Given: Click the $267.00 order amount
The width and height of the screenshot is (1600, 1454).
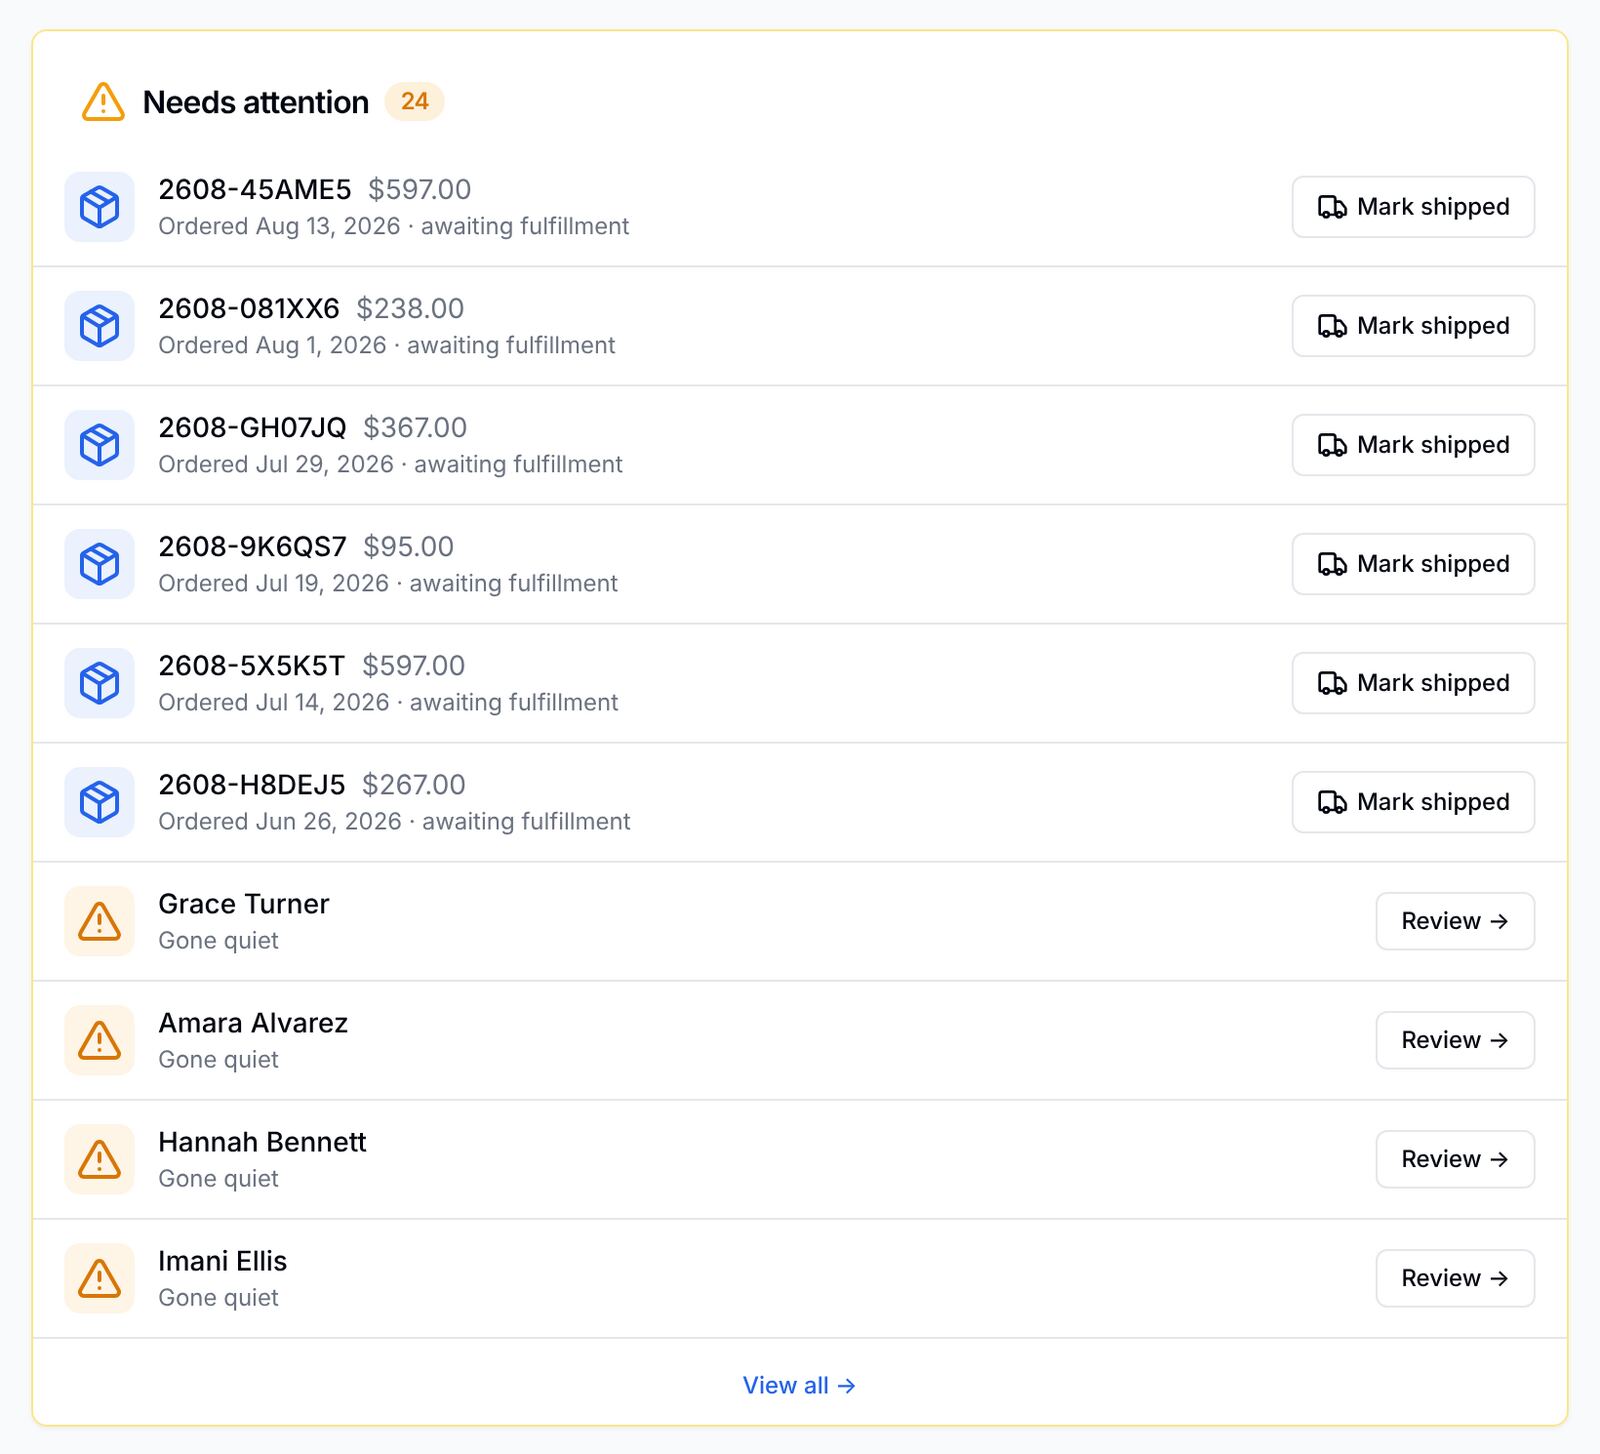Looking at the screenshot, I should click(414, 784).
